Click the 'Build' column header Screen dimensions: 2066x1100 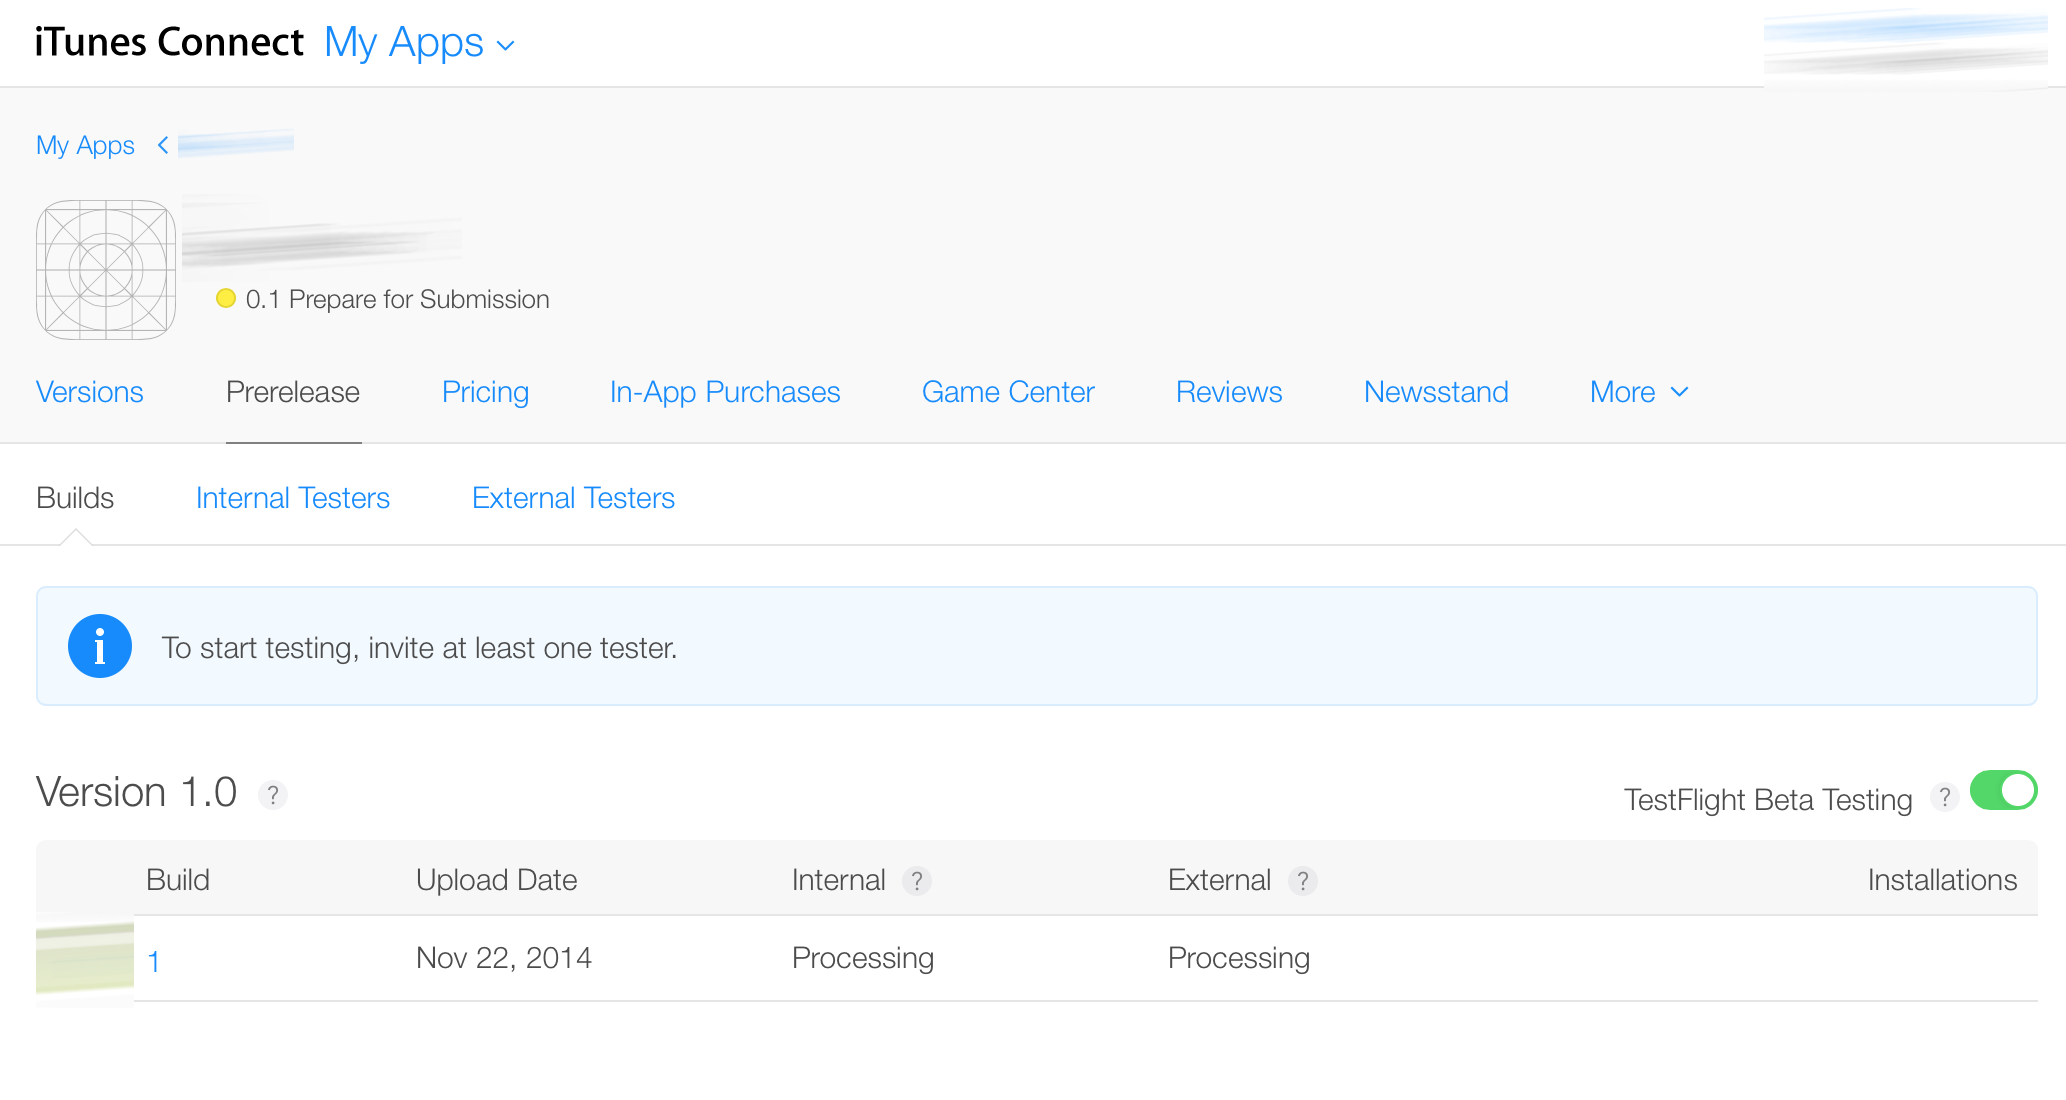coord(178,880)
